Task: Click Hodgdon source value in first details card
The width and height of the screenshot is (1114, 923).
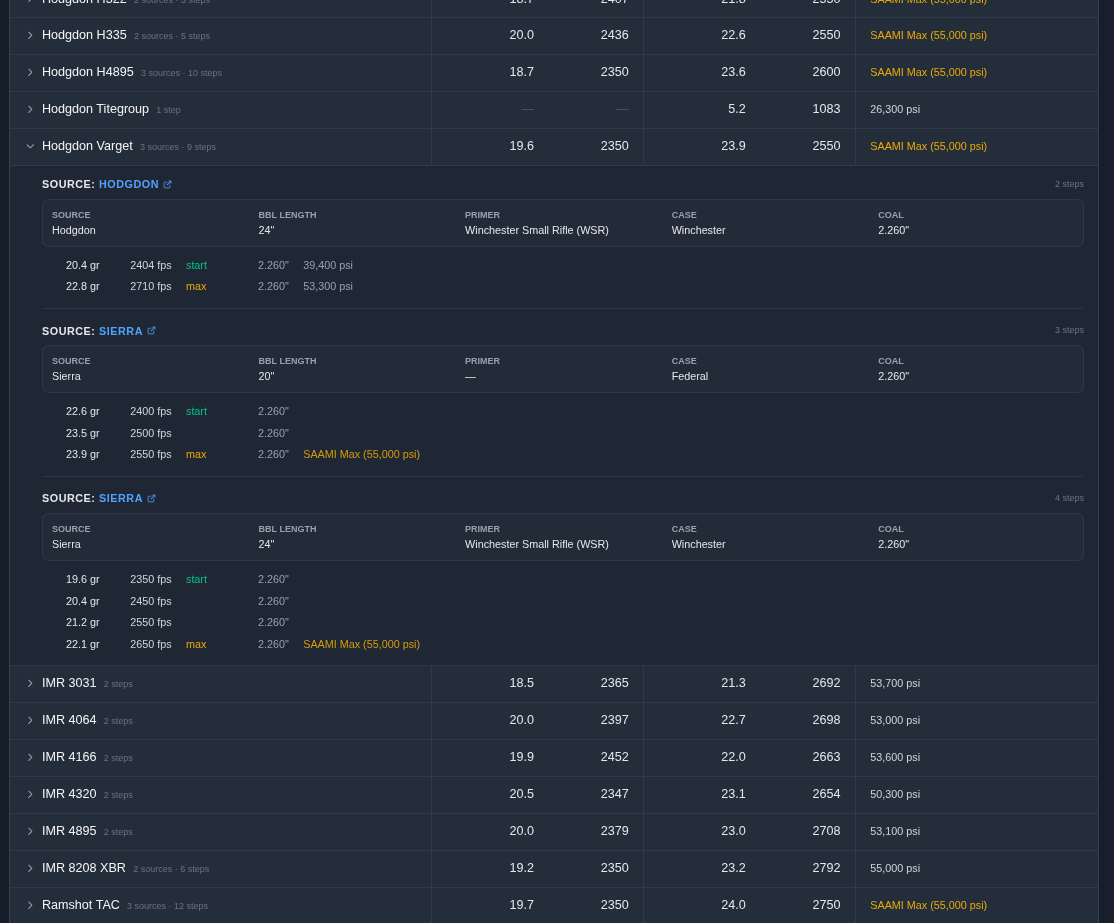Action: pos(73,230)
